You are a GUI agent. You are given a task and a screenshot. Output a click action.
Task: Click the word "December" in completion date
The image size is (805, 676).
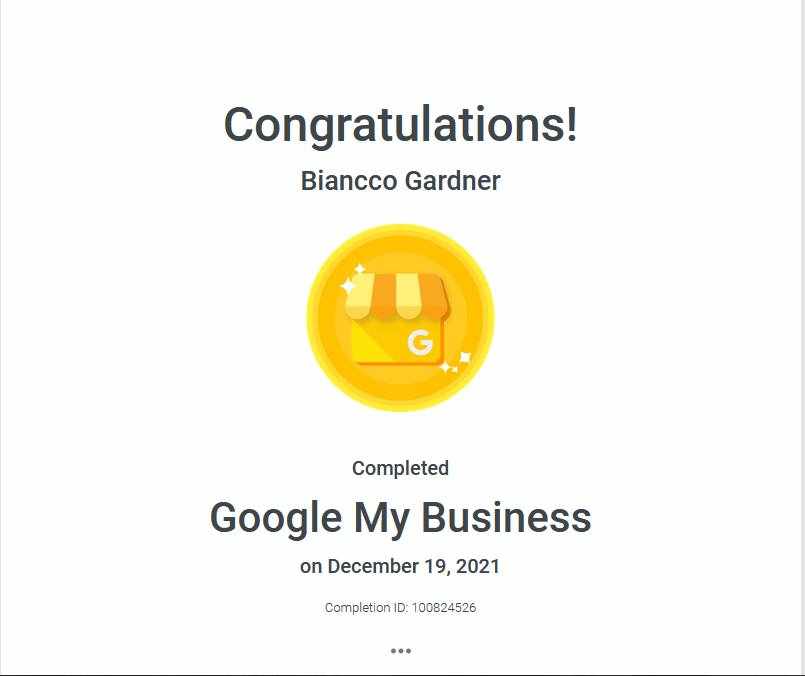point(375,566)
